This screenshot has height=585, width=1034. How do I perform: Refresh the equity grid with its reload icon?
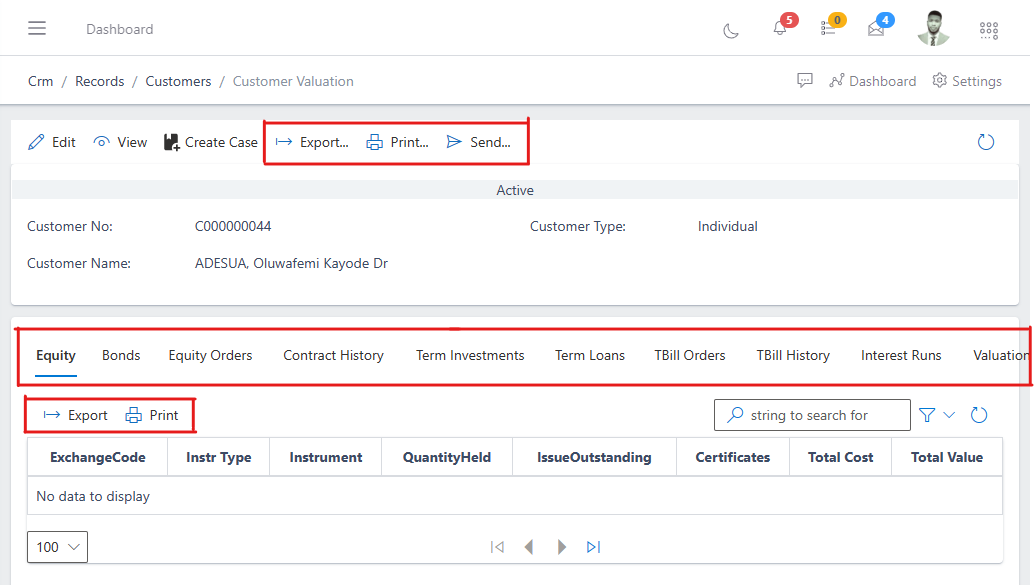pyautogui.click(x=978, y=414)
